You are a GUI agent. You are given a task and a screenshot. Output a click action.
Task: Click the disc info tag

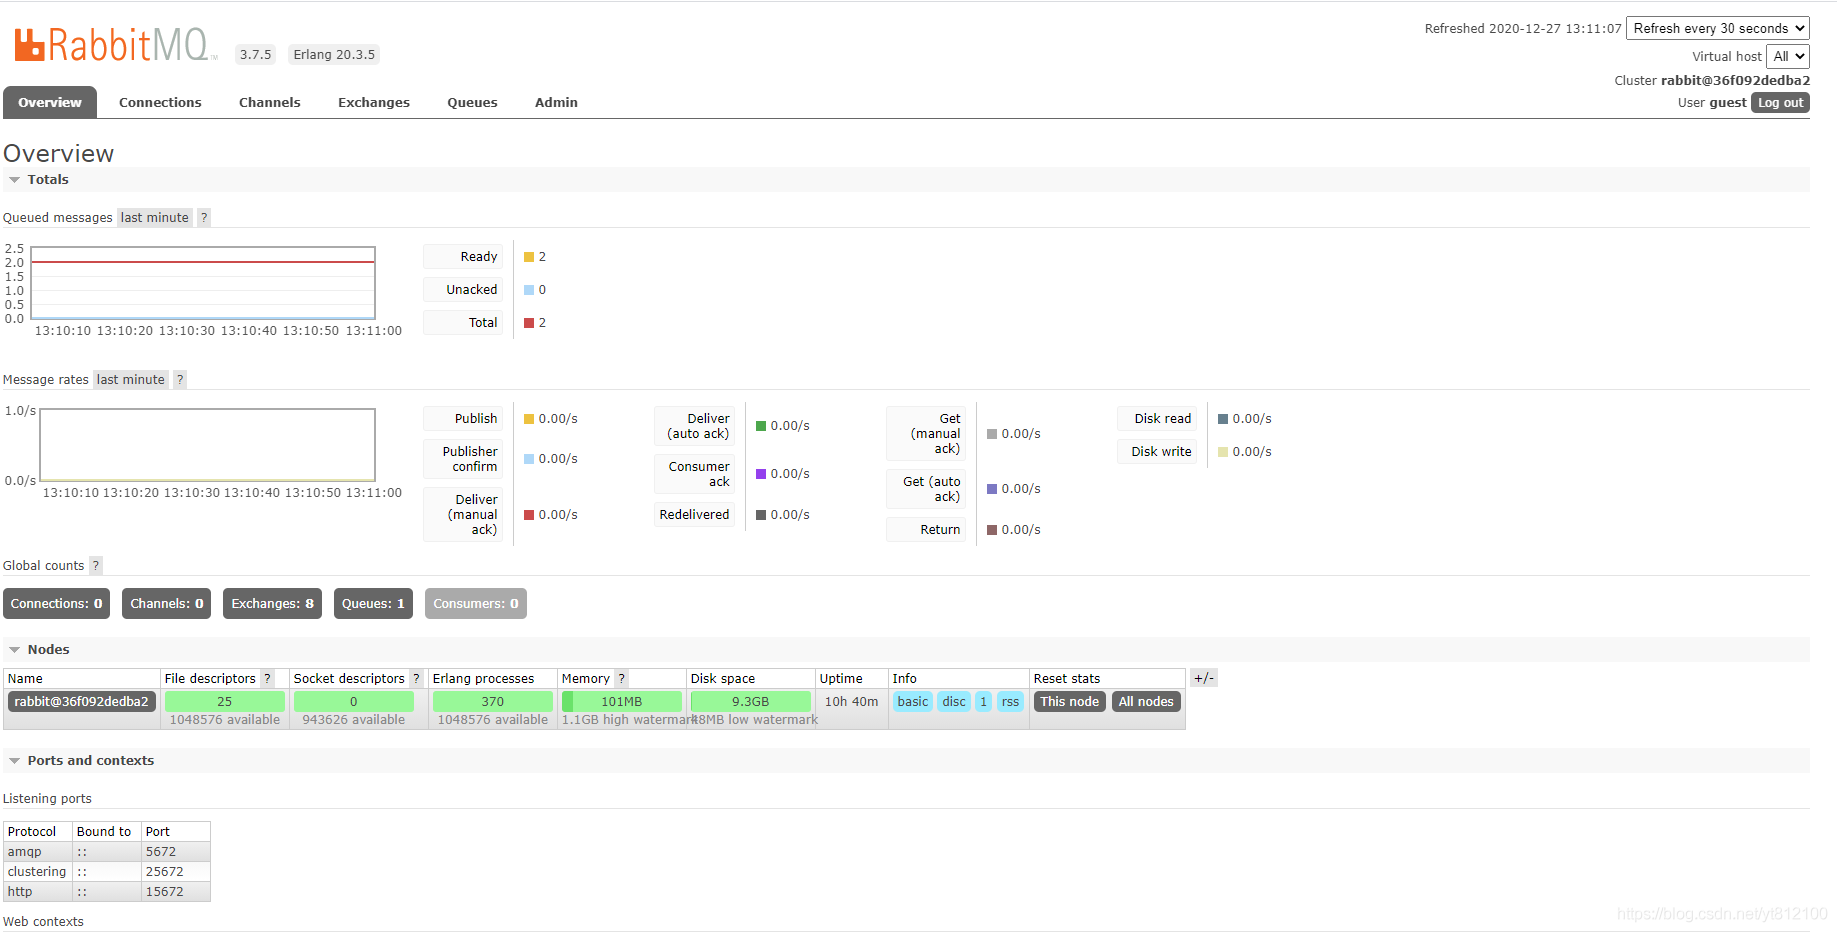point(954,701)
